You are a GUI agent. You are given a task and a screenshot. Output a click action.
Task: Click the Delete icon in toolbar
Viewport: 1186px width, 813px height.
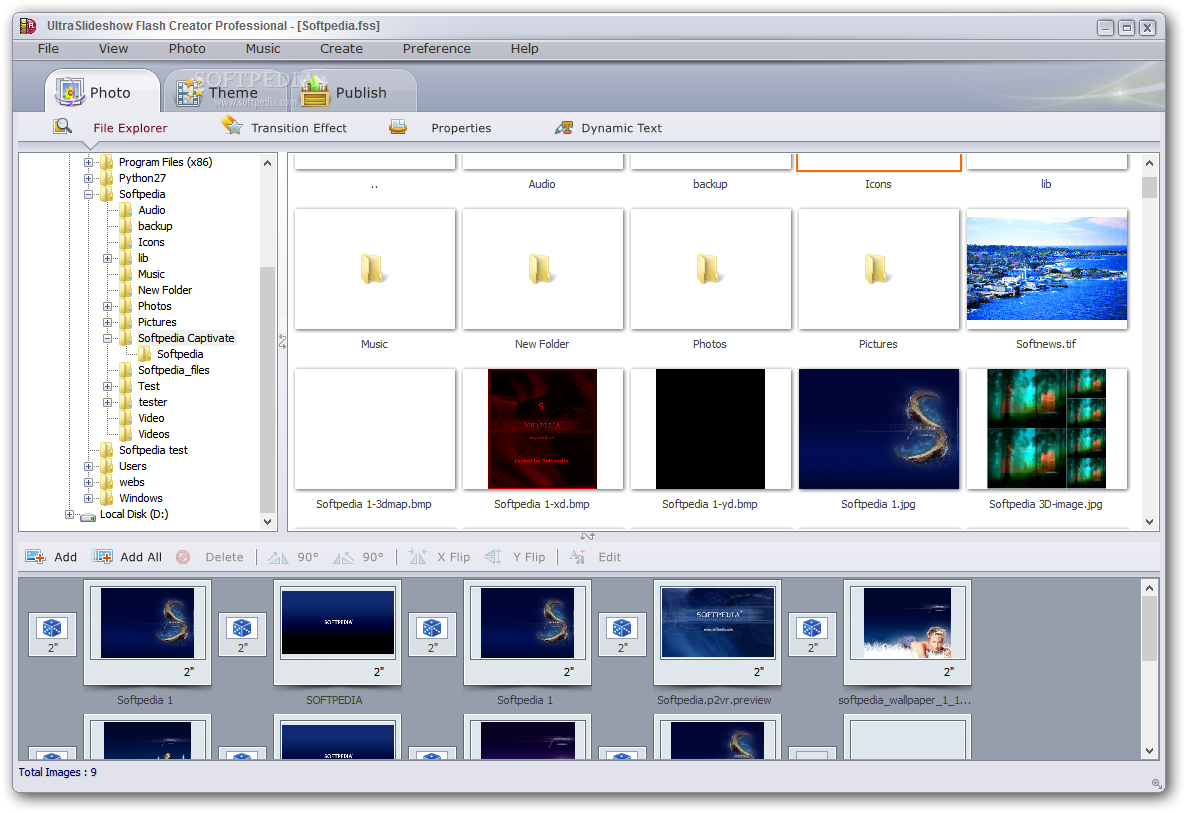183,557
